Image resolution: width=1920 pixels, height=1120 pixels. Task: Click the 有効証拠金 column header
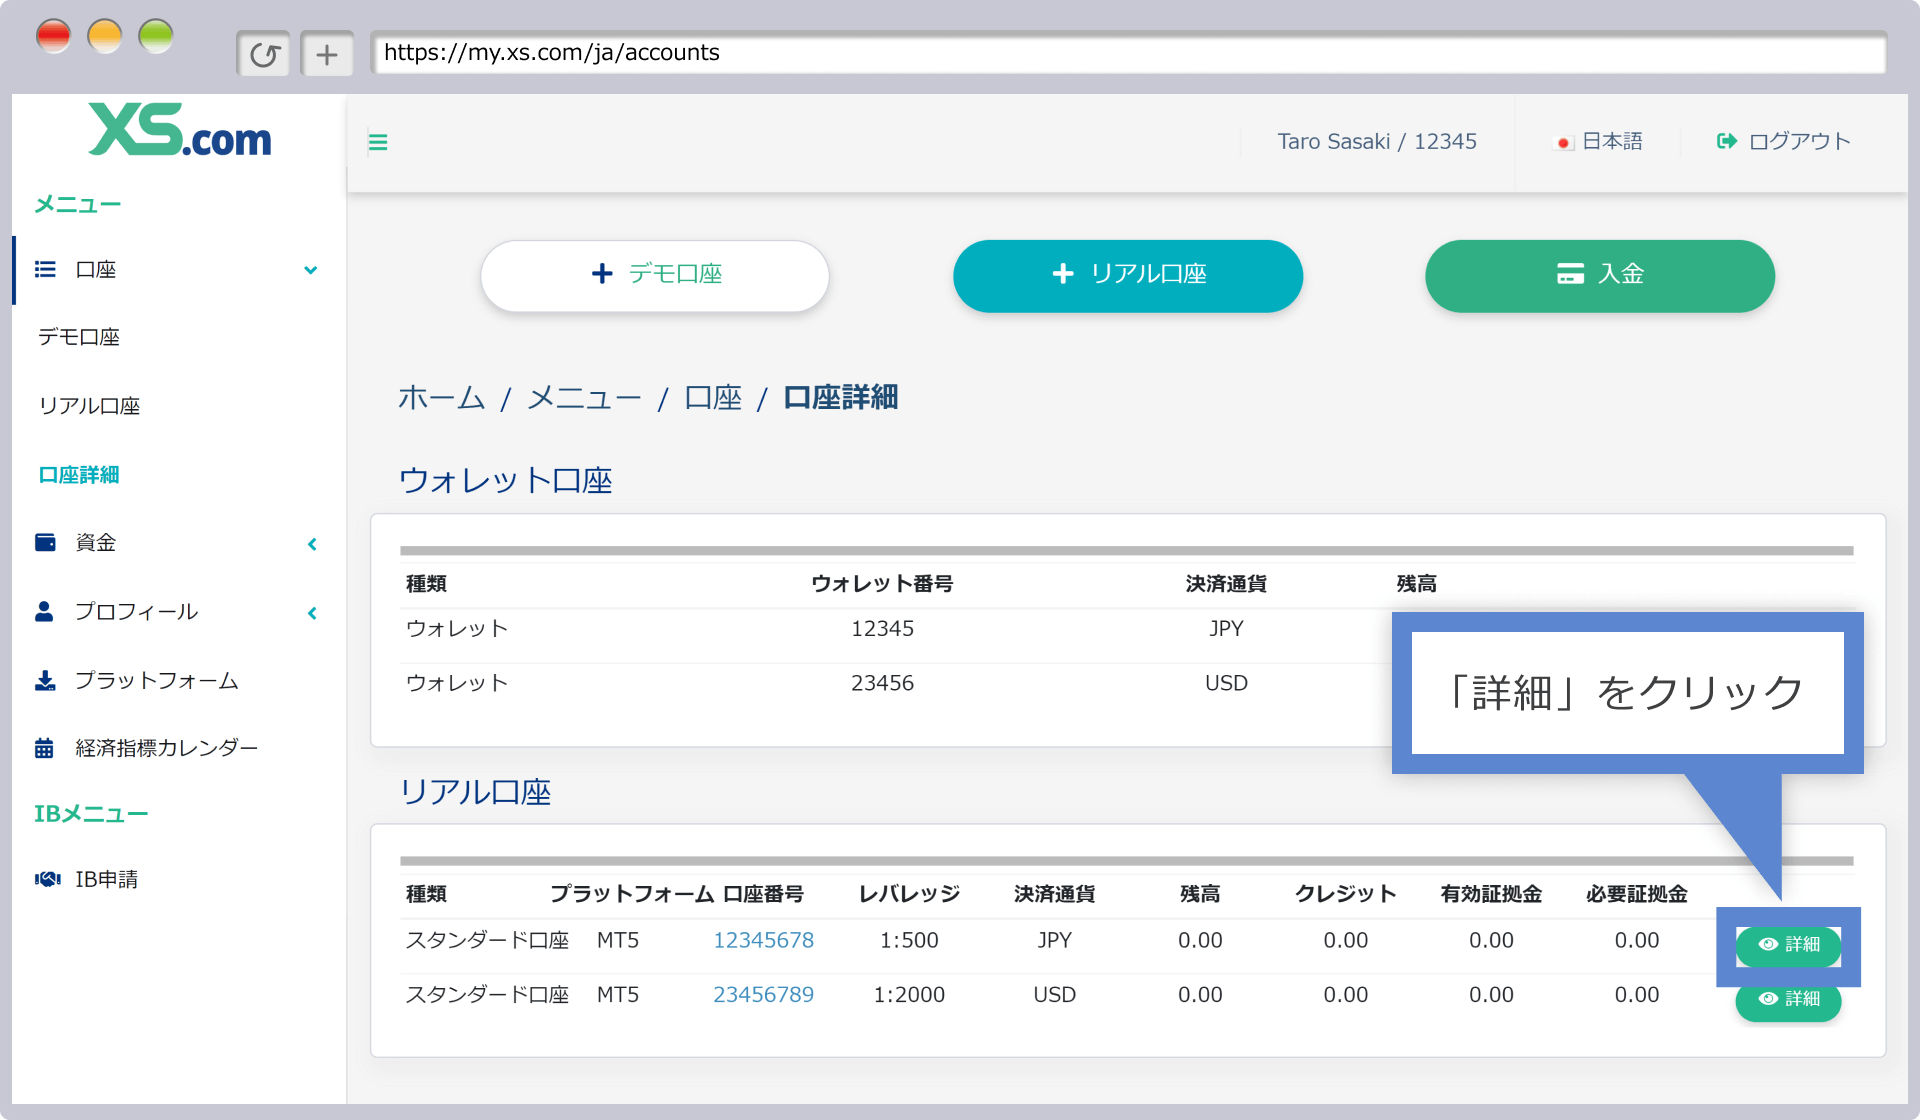click(x=1491, y=894)
